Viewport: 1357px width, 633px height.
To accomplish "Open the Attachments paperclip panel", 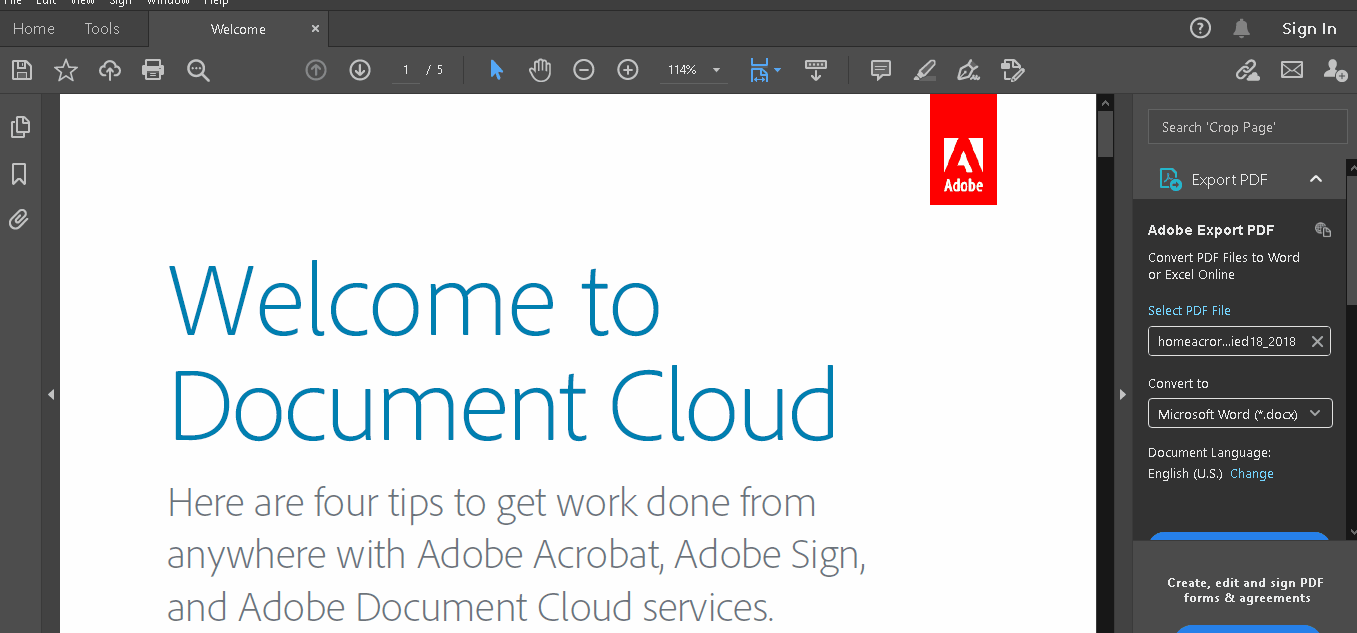I will tap(19, 219).
